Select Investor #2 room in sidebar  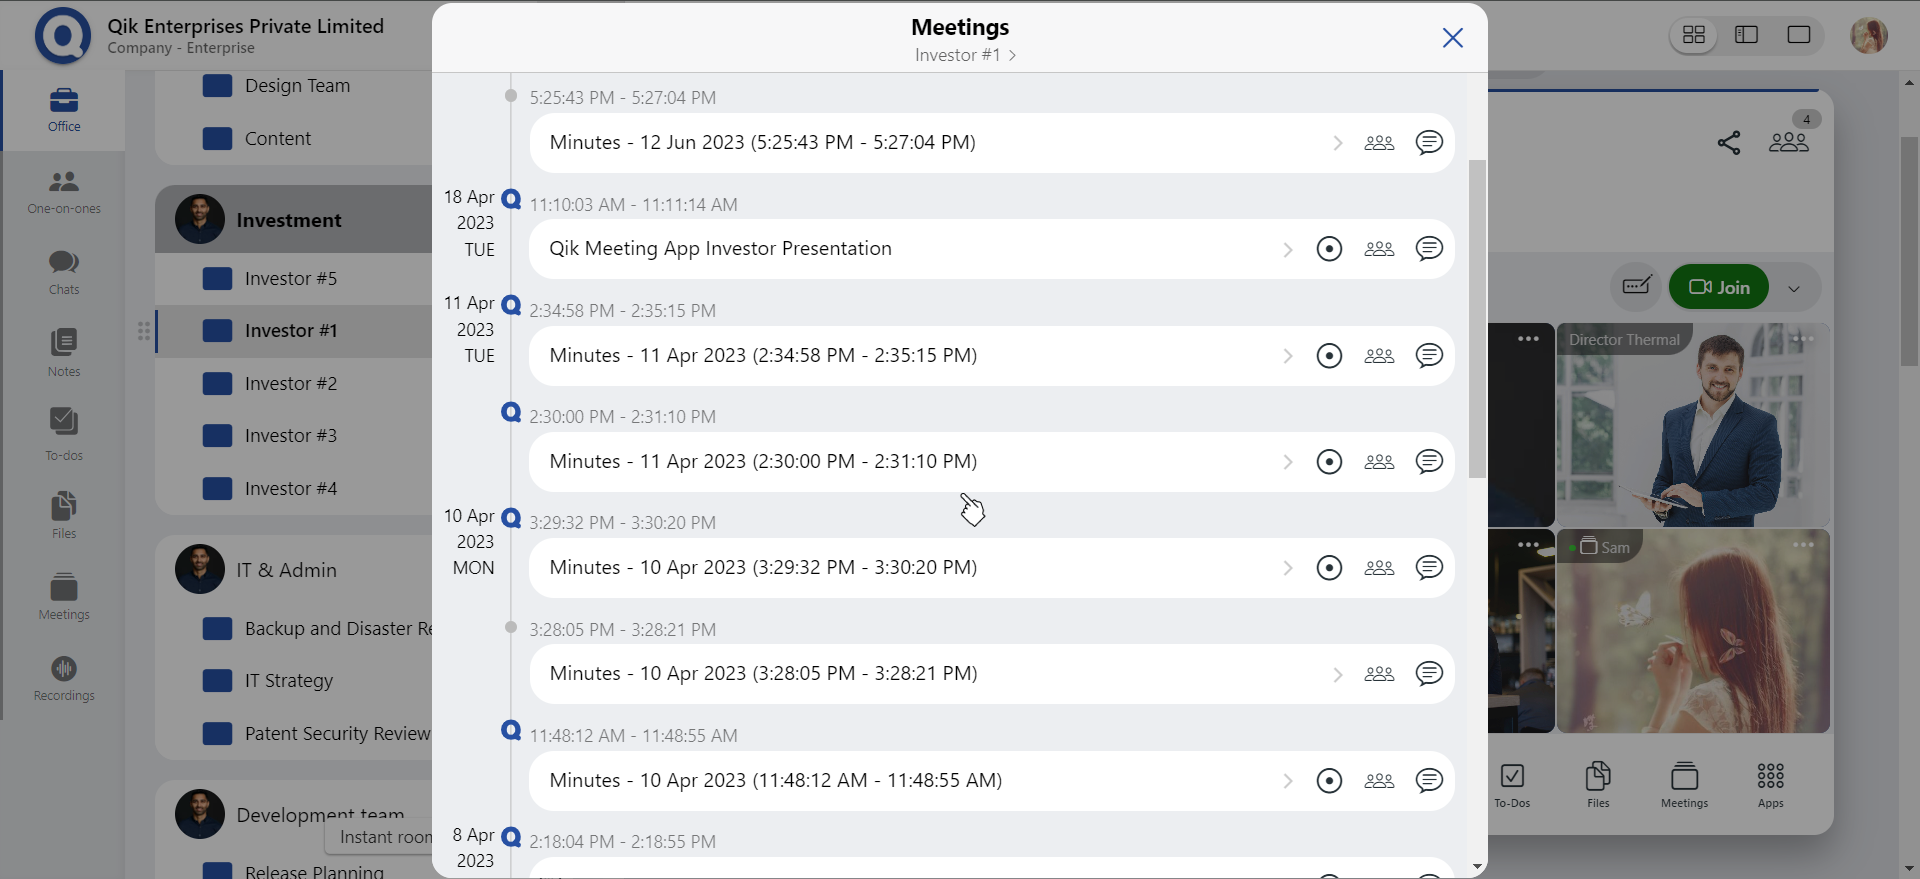[x=290, y=383]
